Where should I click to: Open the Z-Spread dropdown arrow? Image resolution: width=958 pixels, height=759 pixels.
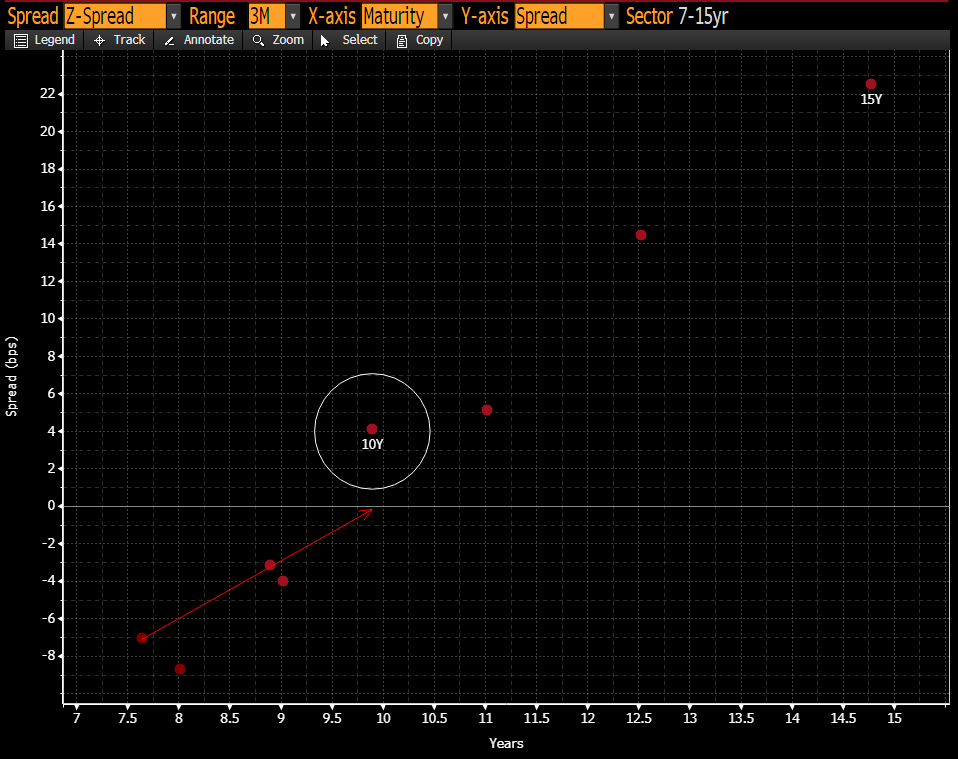(174, 16)
